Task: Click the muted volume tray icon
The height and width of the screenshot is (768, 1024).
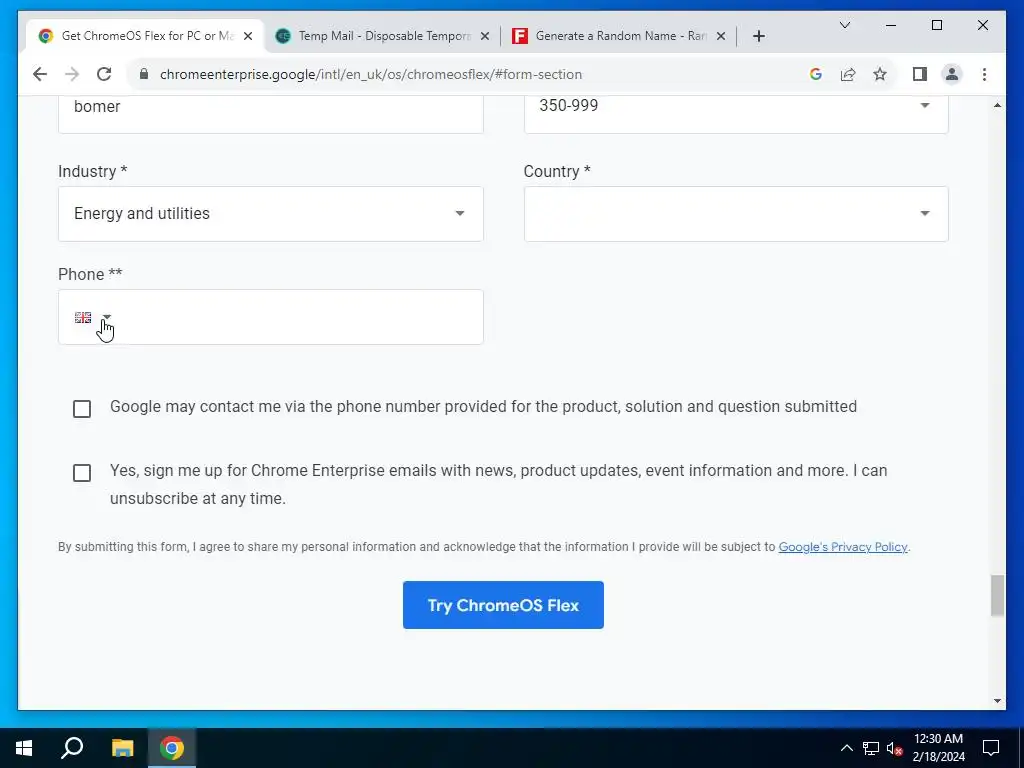Action: [894, 748]
